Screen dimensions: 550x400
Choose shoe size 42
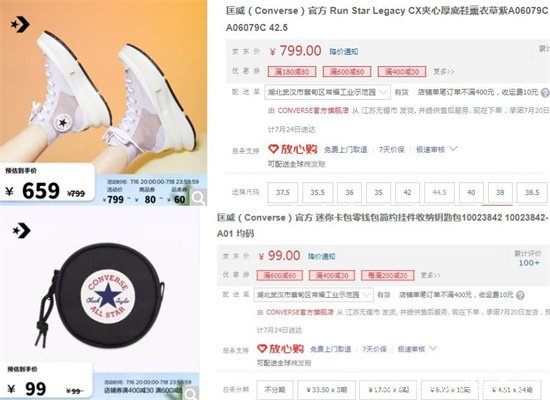tap(407, 193)
